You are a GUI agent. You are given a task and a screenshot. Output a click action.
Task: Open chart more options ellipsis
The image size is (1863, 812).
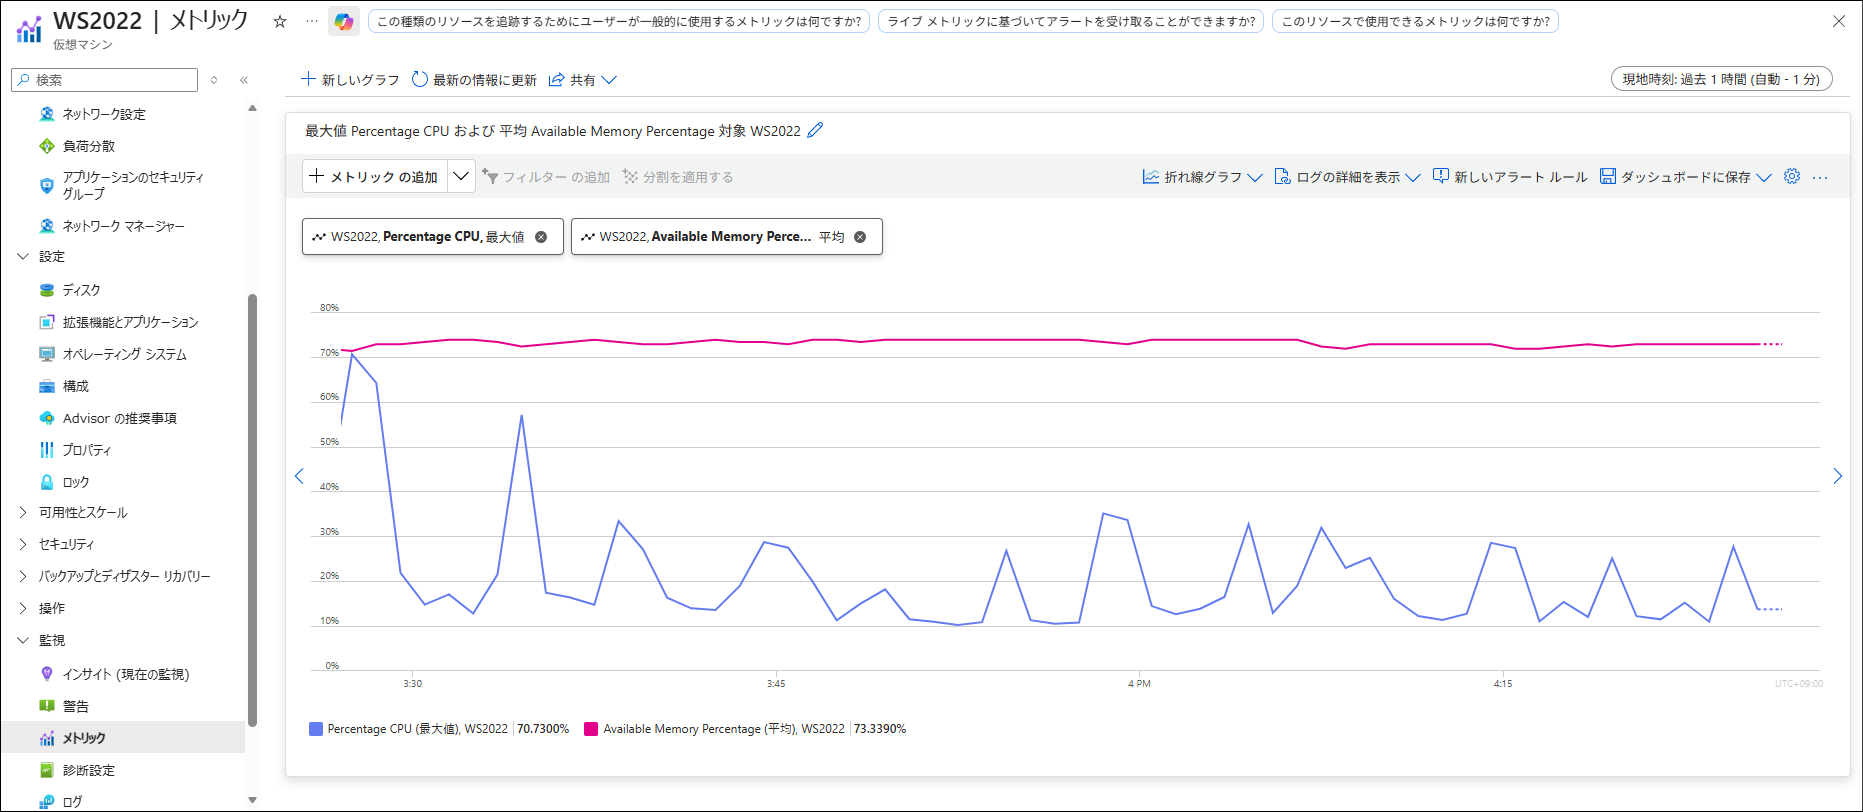click(1820, 177)
